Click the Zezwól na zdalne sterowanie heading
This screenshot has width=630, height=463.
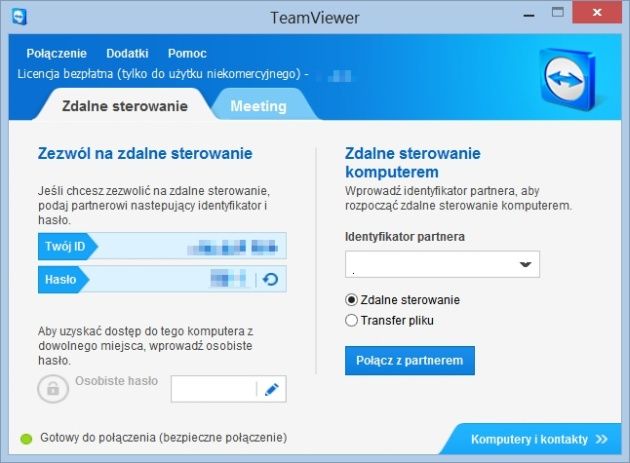(145, 153)
